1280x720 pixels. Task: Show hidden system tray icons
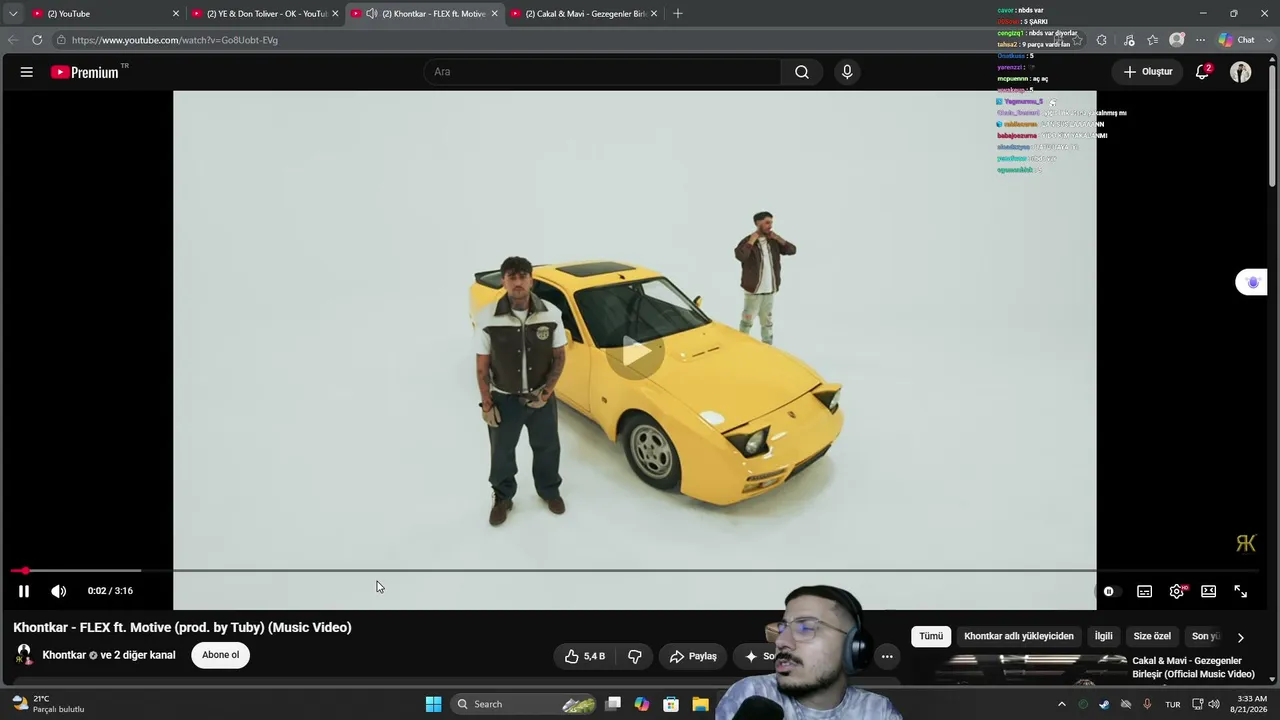click(1062, 704)
